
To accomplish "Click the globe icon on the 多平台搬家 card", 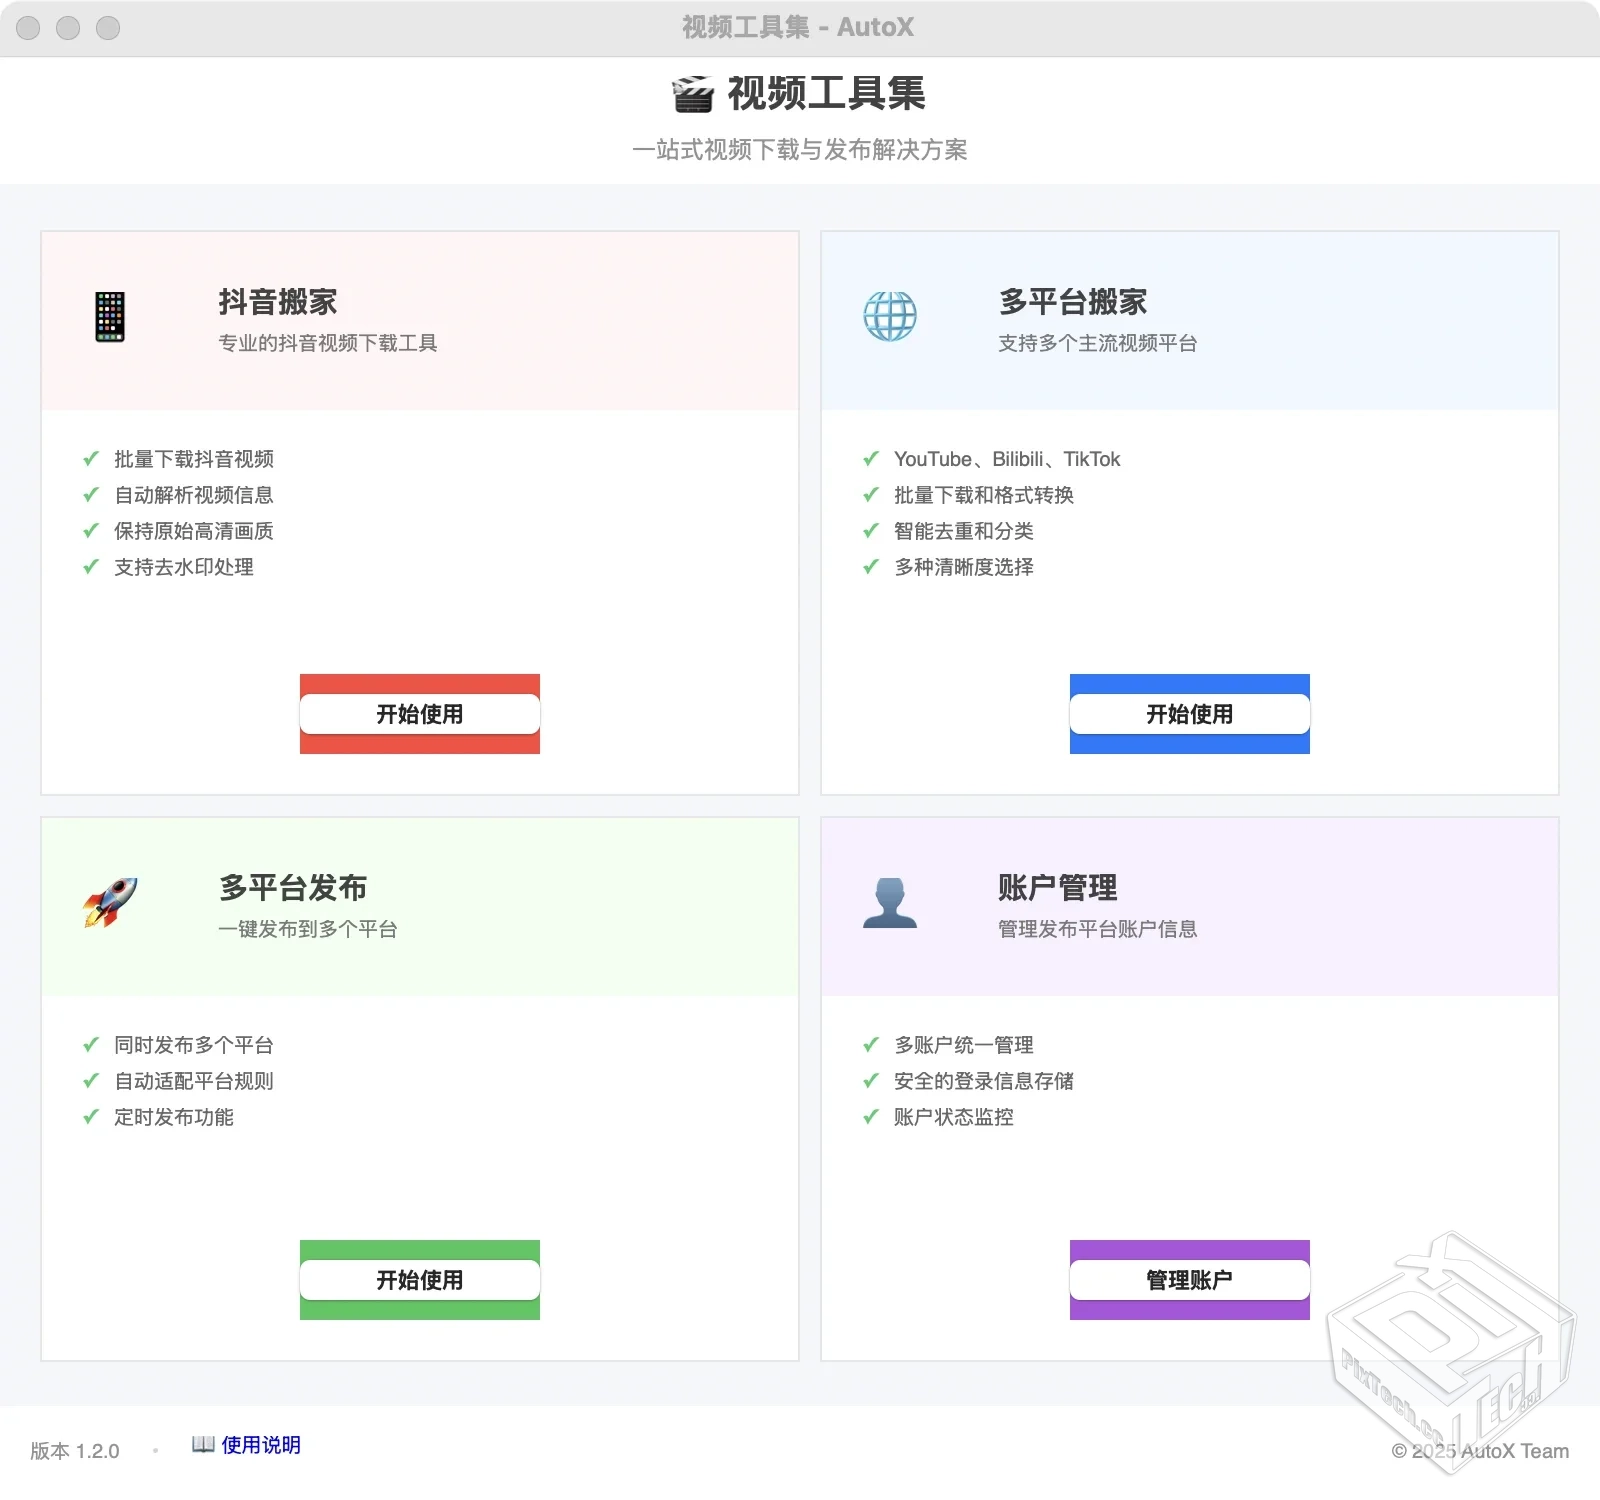I will tap(888, 317).
